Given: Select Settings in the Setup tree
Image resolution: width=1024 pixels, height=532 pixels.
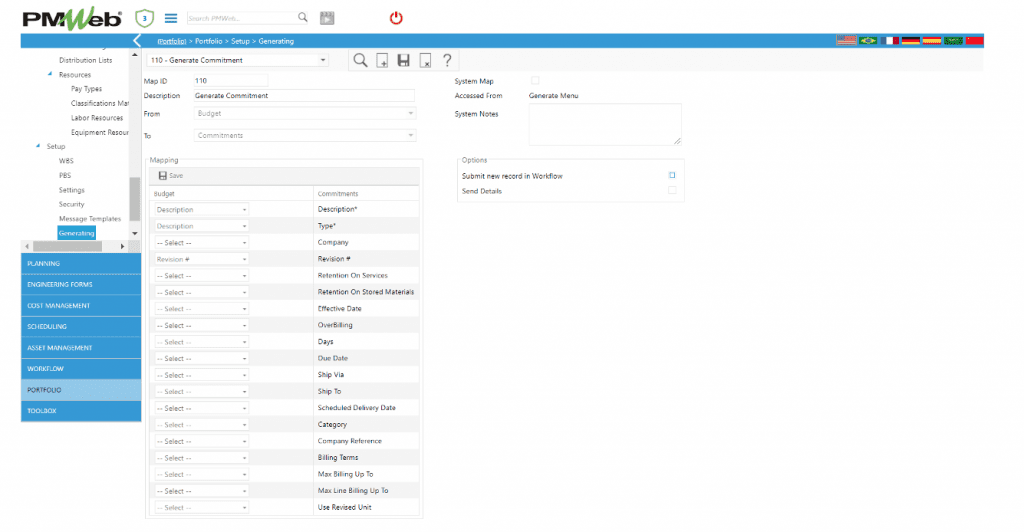Looking at the screenshot, I should coord(72,190).
